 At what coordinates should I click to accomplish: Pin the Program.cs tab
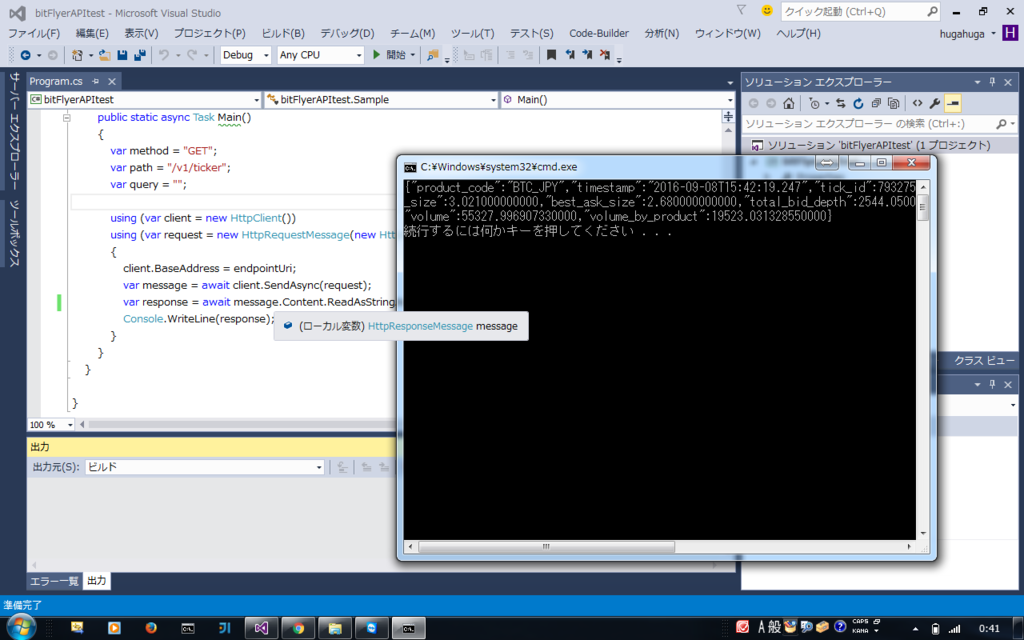(95, 82)
